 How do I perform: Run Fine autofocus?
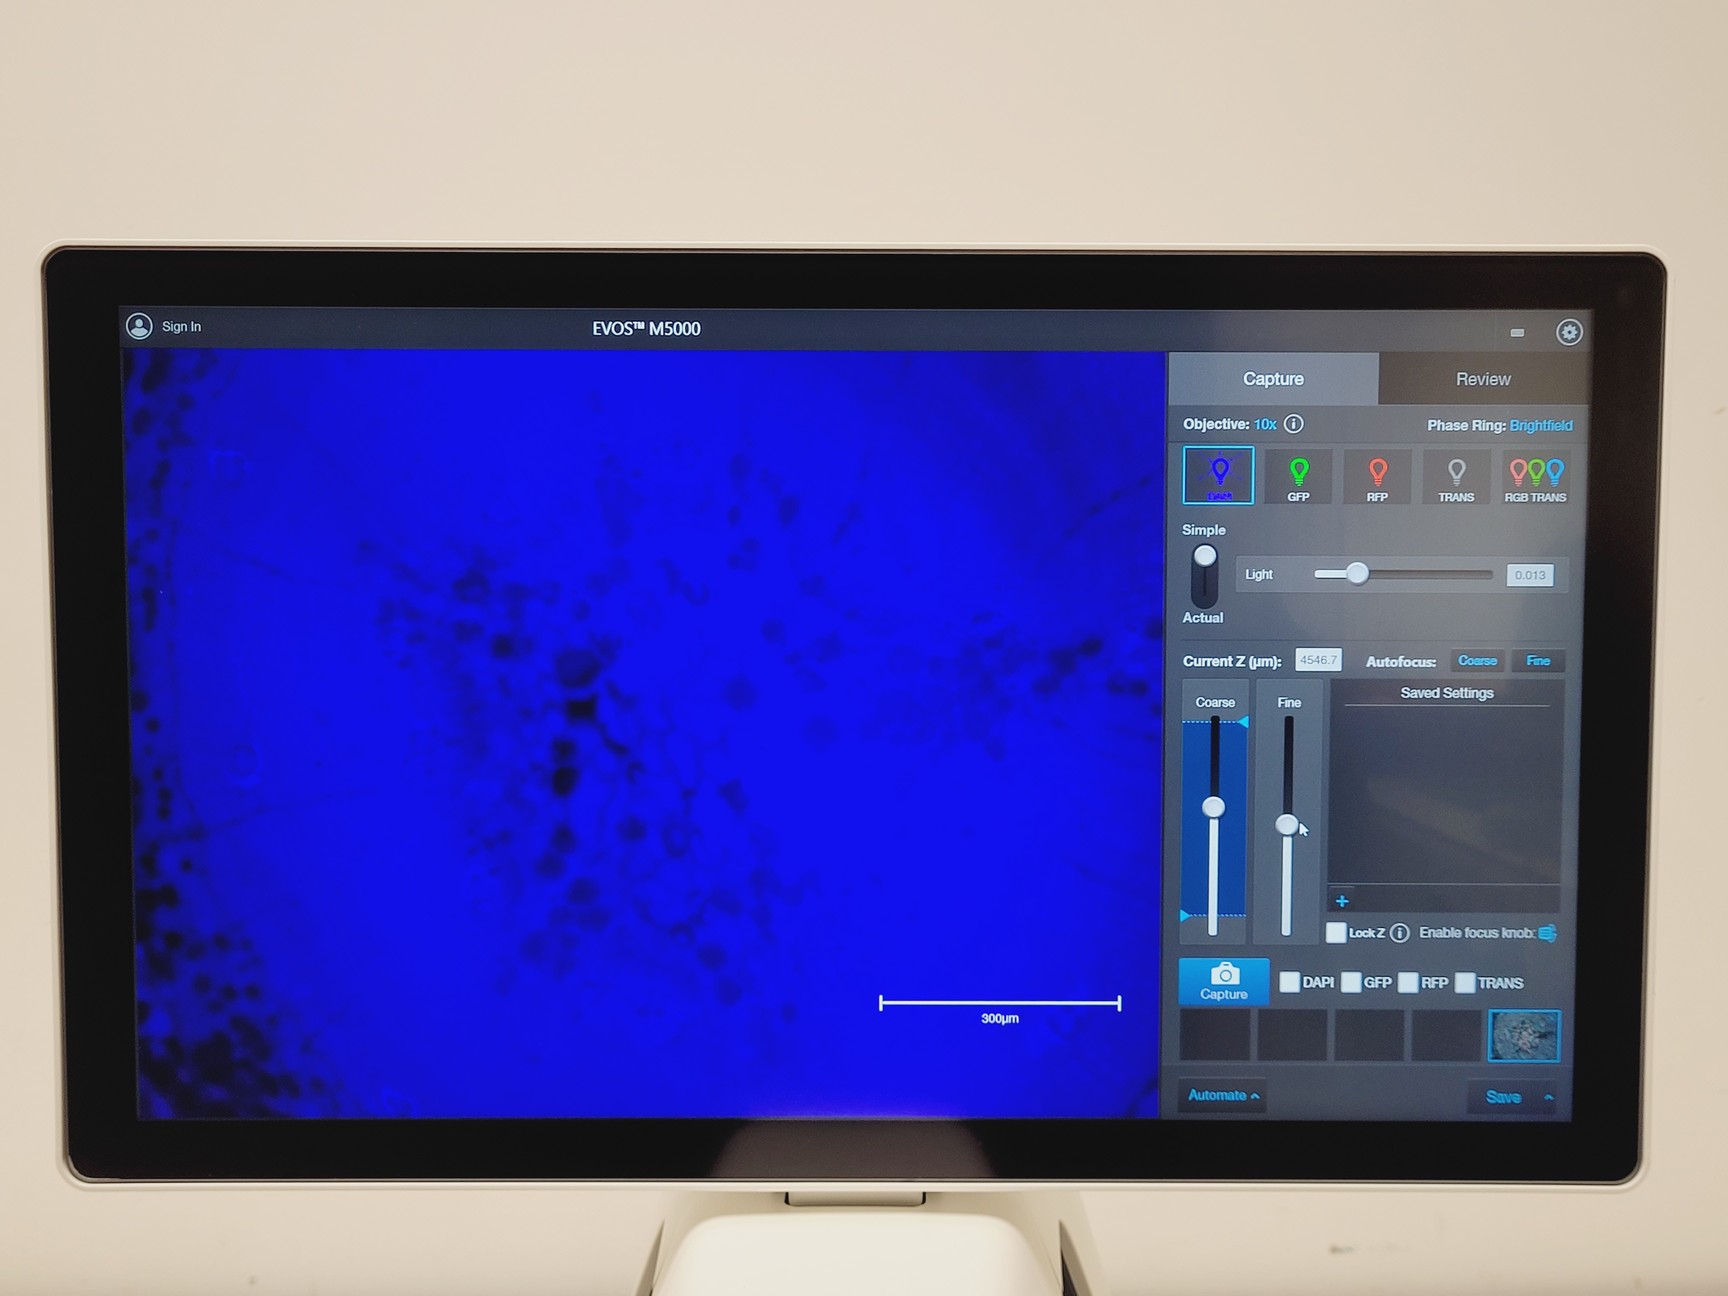(x=1538, y=661)
